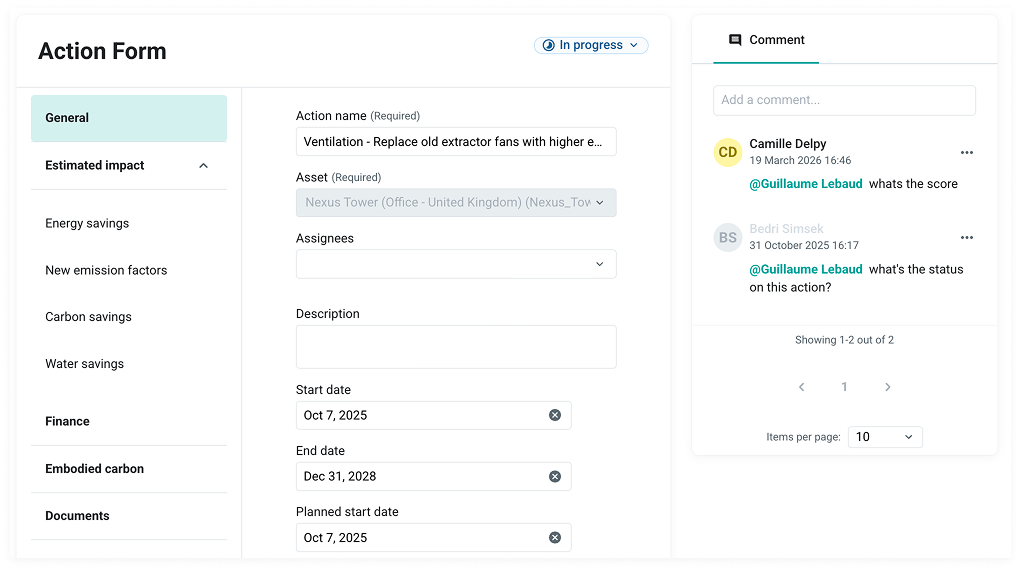1021x570 pixels.
Task: Clear the Start date value
Action: point(555,415)
